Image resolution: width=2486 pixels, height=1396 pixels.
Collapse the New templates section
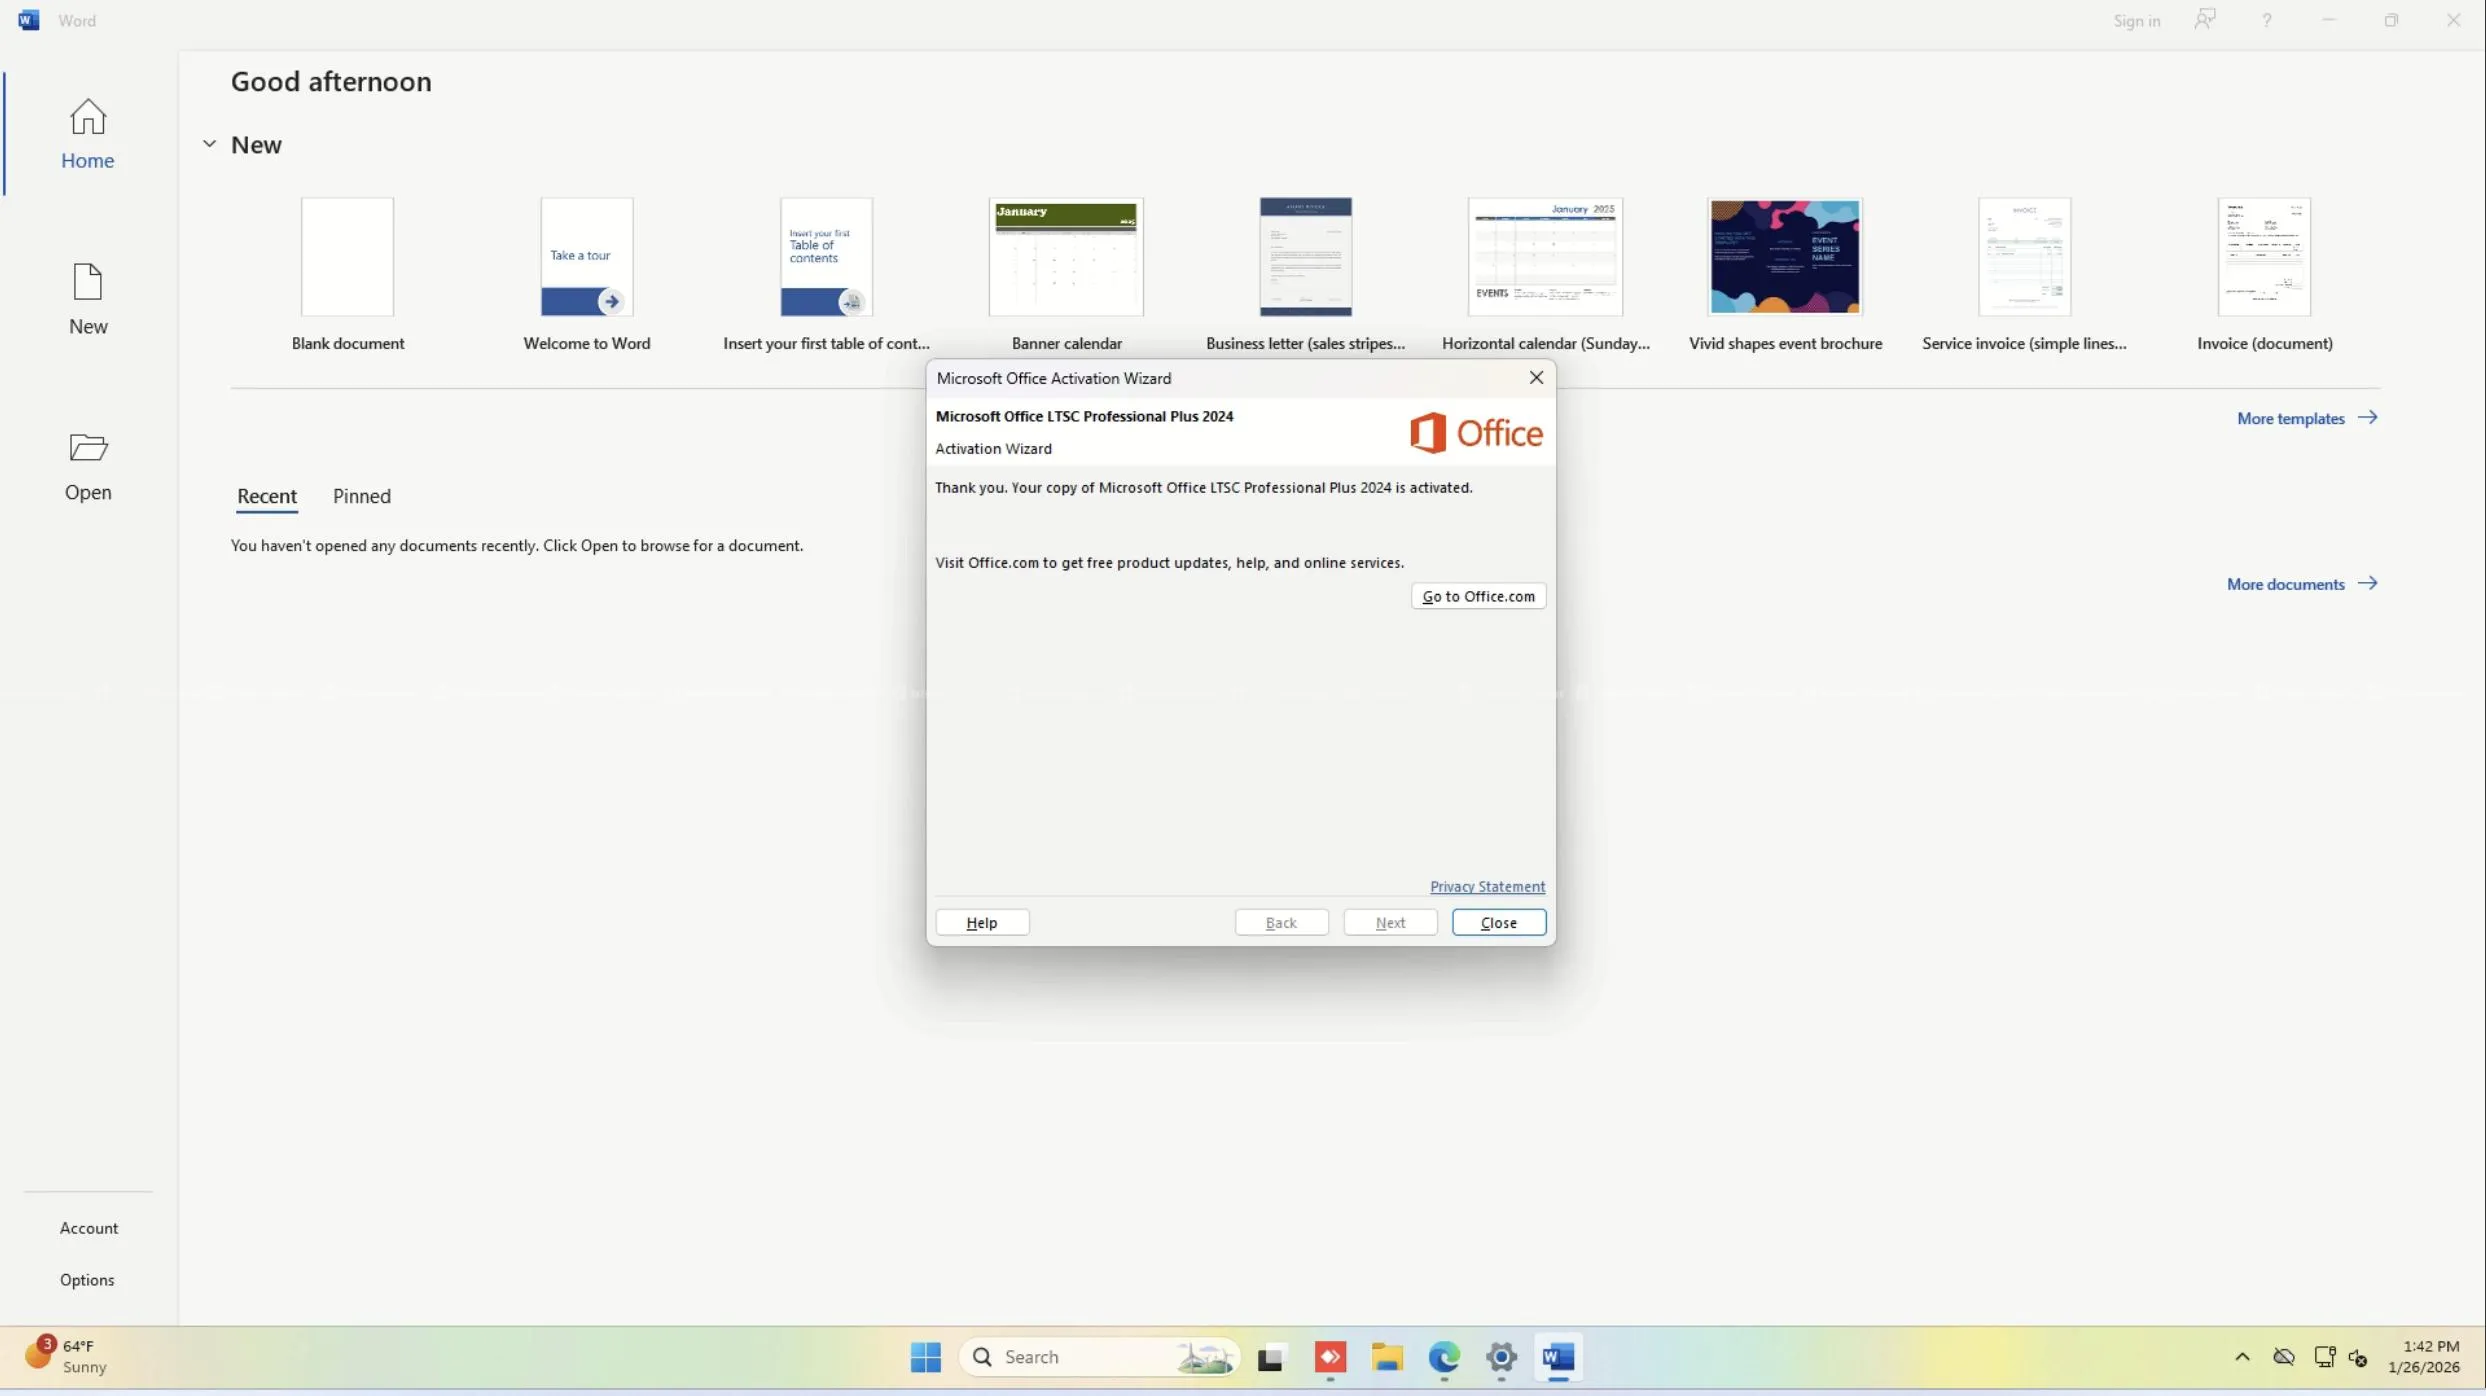209,144
